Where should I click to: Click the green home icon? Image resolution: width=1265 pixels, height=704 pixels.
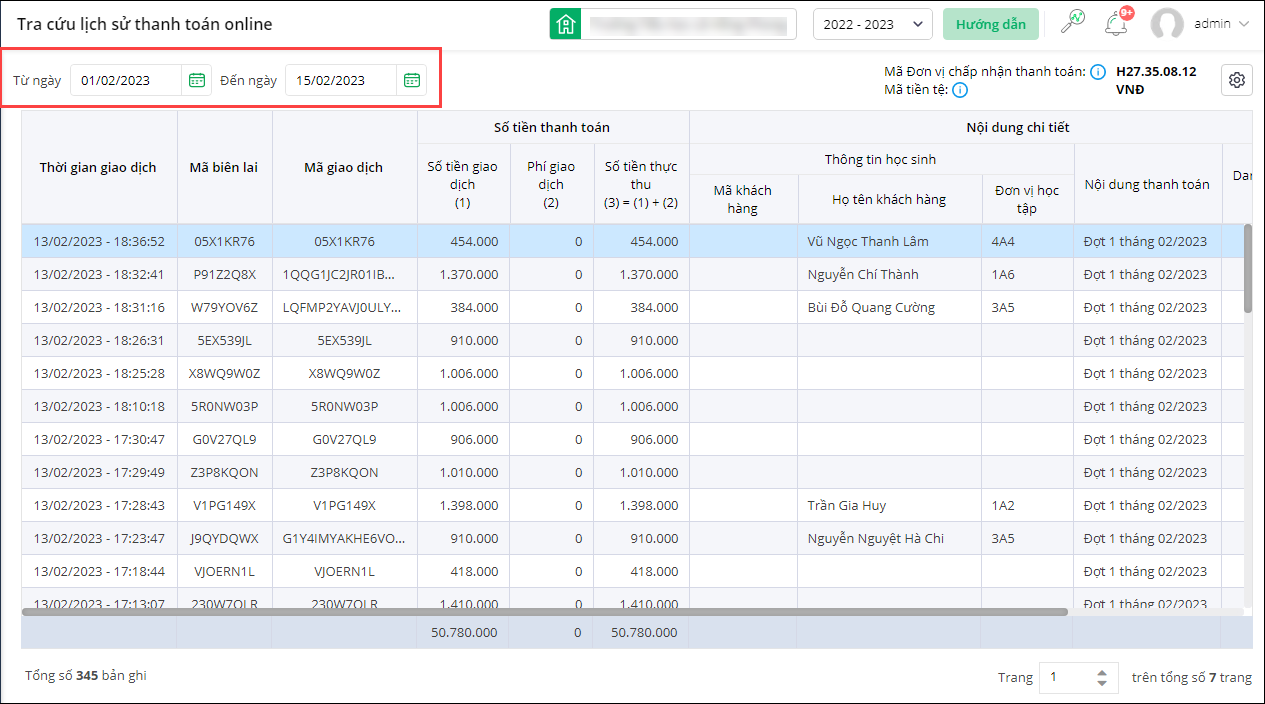[x=566, y=24]
